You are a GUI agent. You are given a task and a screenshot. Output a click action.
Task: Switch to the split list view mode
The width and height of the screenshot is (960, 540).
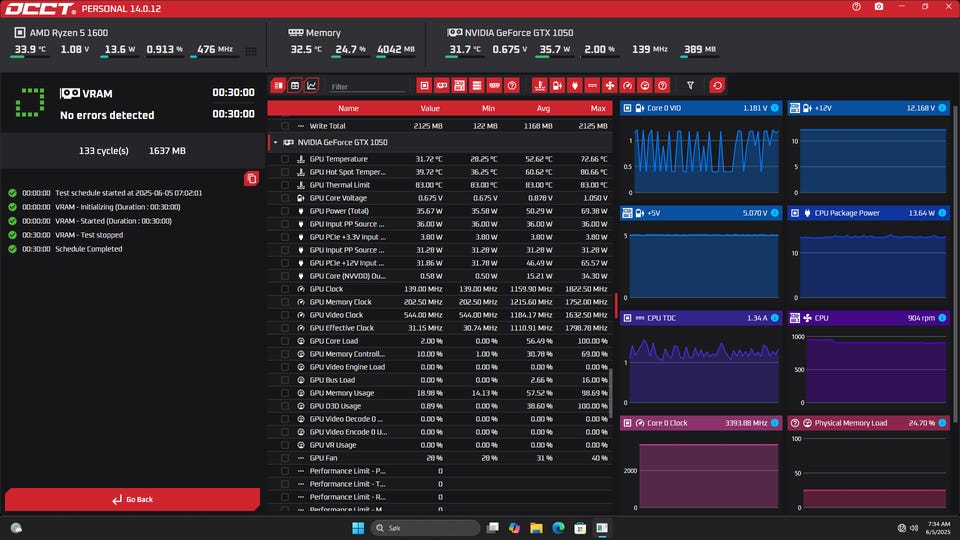pos(279,86)
